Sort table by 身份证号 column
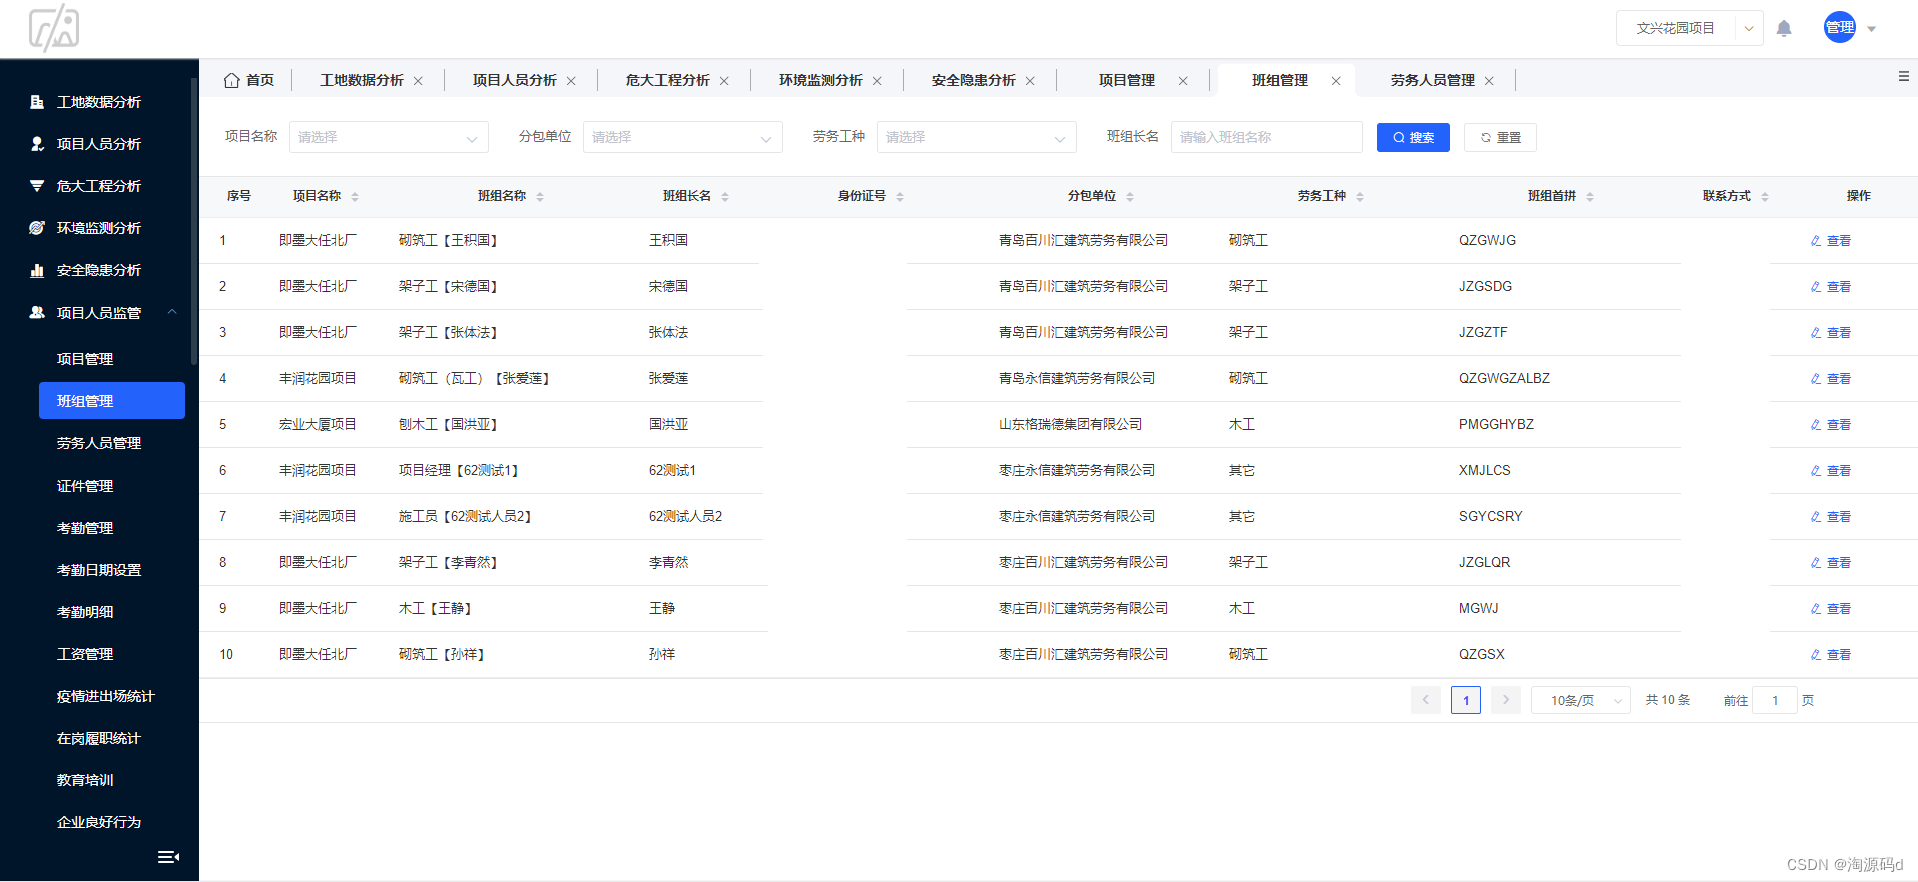The width and height of the screenshot is (1918, 882). (900, 197)
